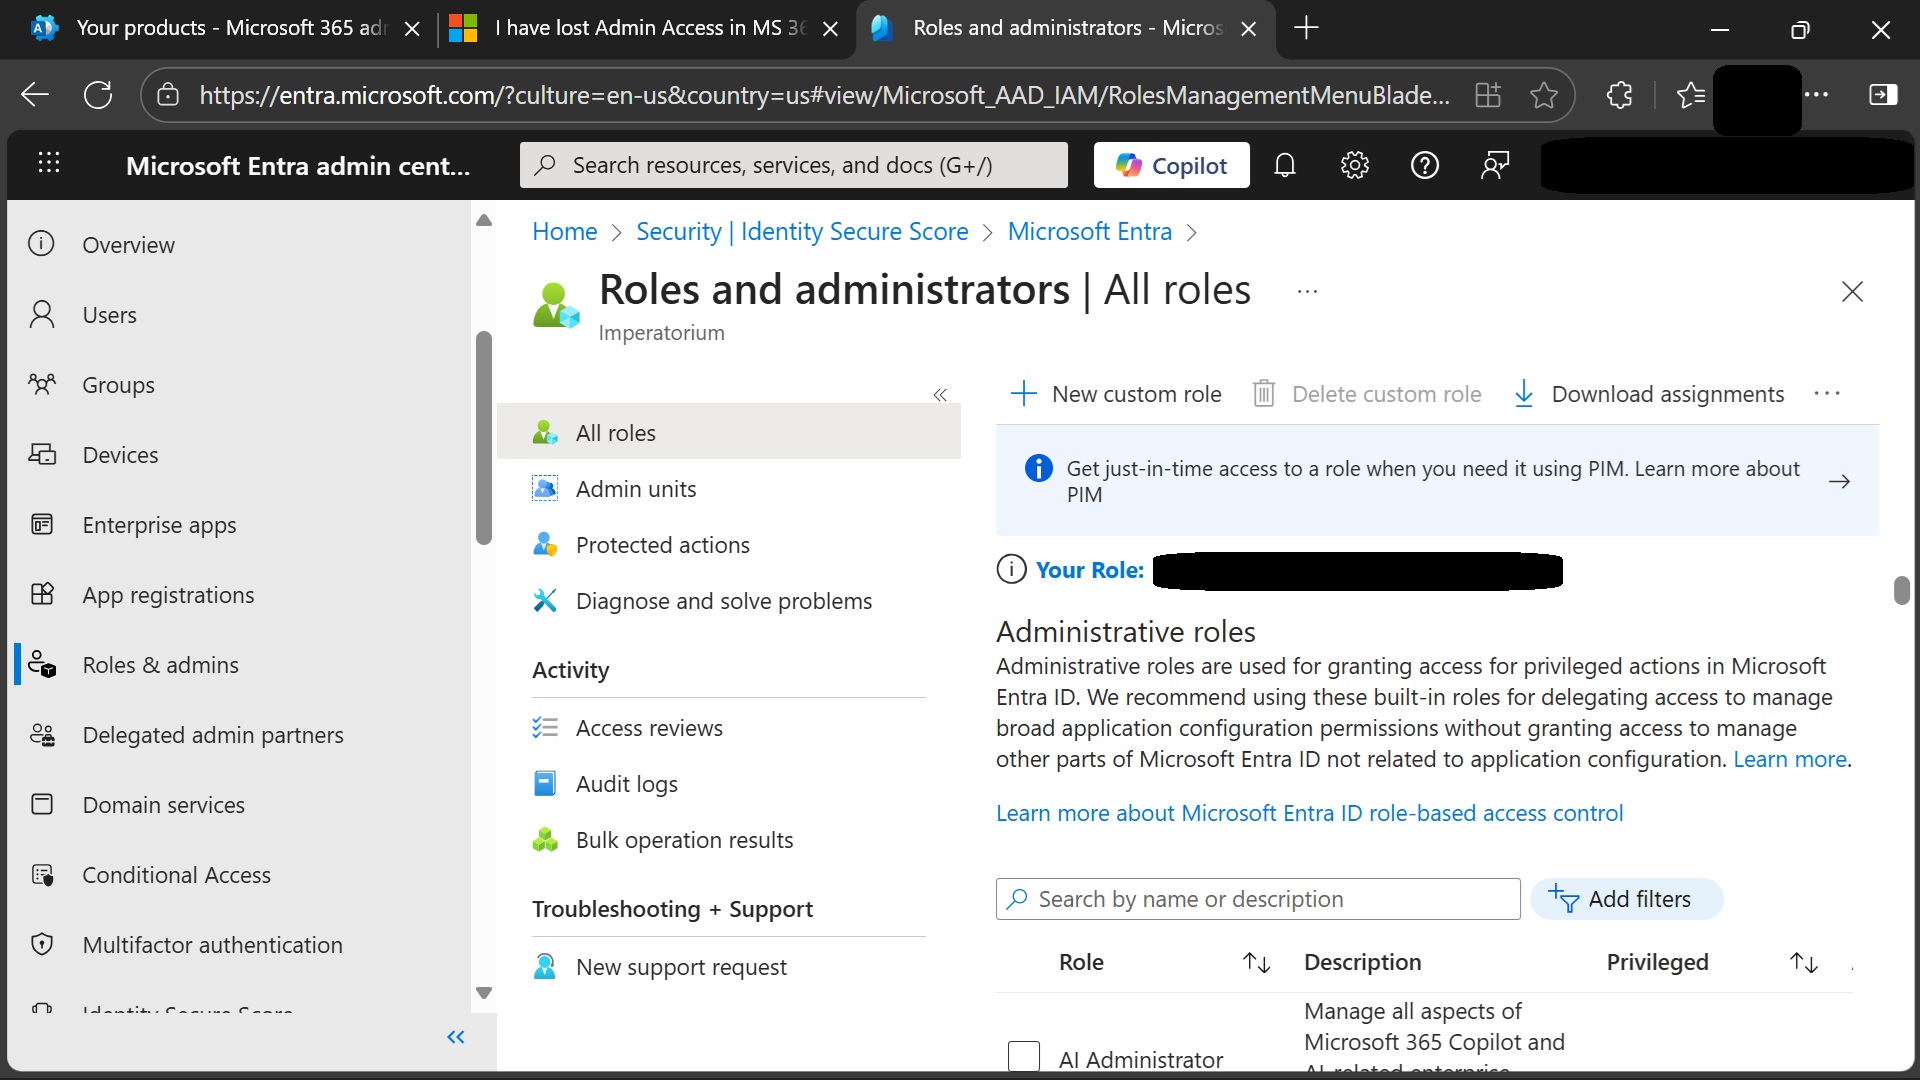
Task: Open the notifications bell icon
Action: [x=1285, y=165]
